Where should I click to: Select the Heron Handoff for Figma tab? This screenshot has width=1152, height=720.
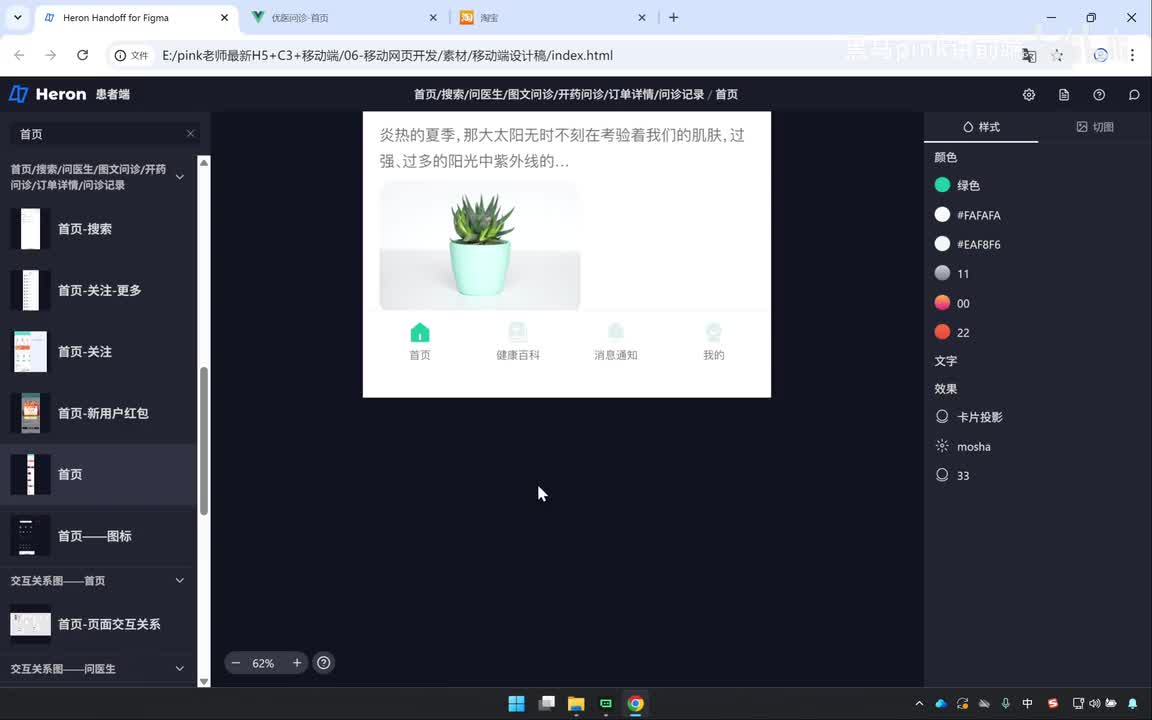136,18
